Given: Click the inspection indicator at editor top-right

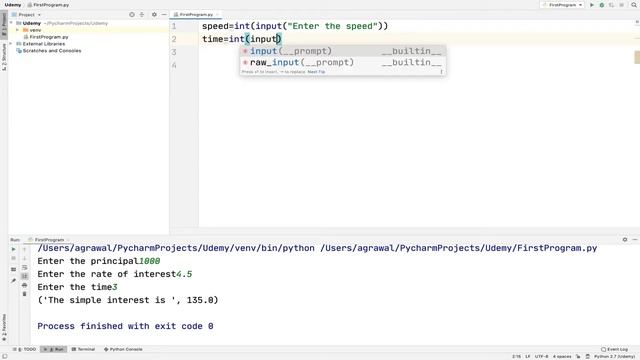Looking at the screenshot, I should point(637,22).
